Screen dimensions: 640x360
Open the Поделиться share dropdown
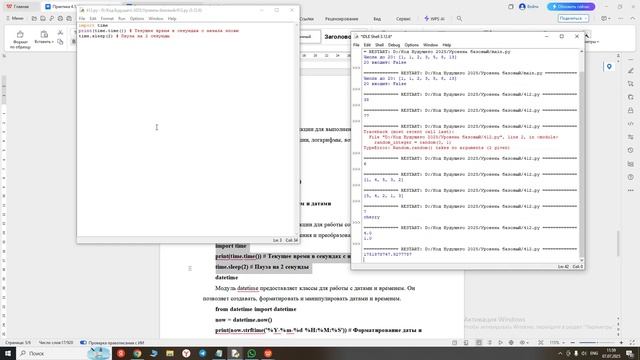click(573, 18)
